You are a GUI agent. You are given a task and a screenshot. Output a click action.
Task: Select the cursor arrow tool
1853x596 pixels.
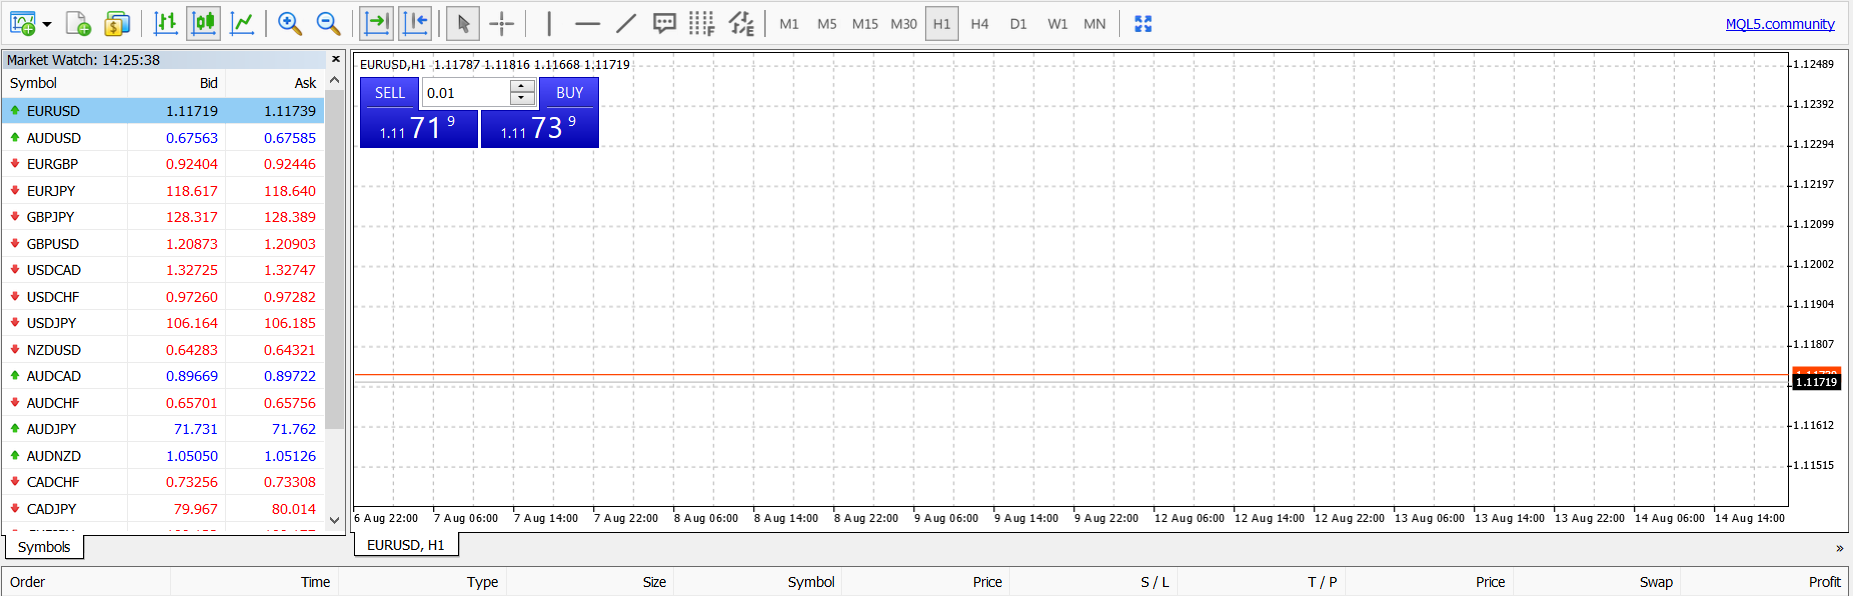pos(463,23)
